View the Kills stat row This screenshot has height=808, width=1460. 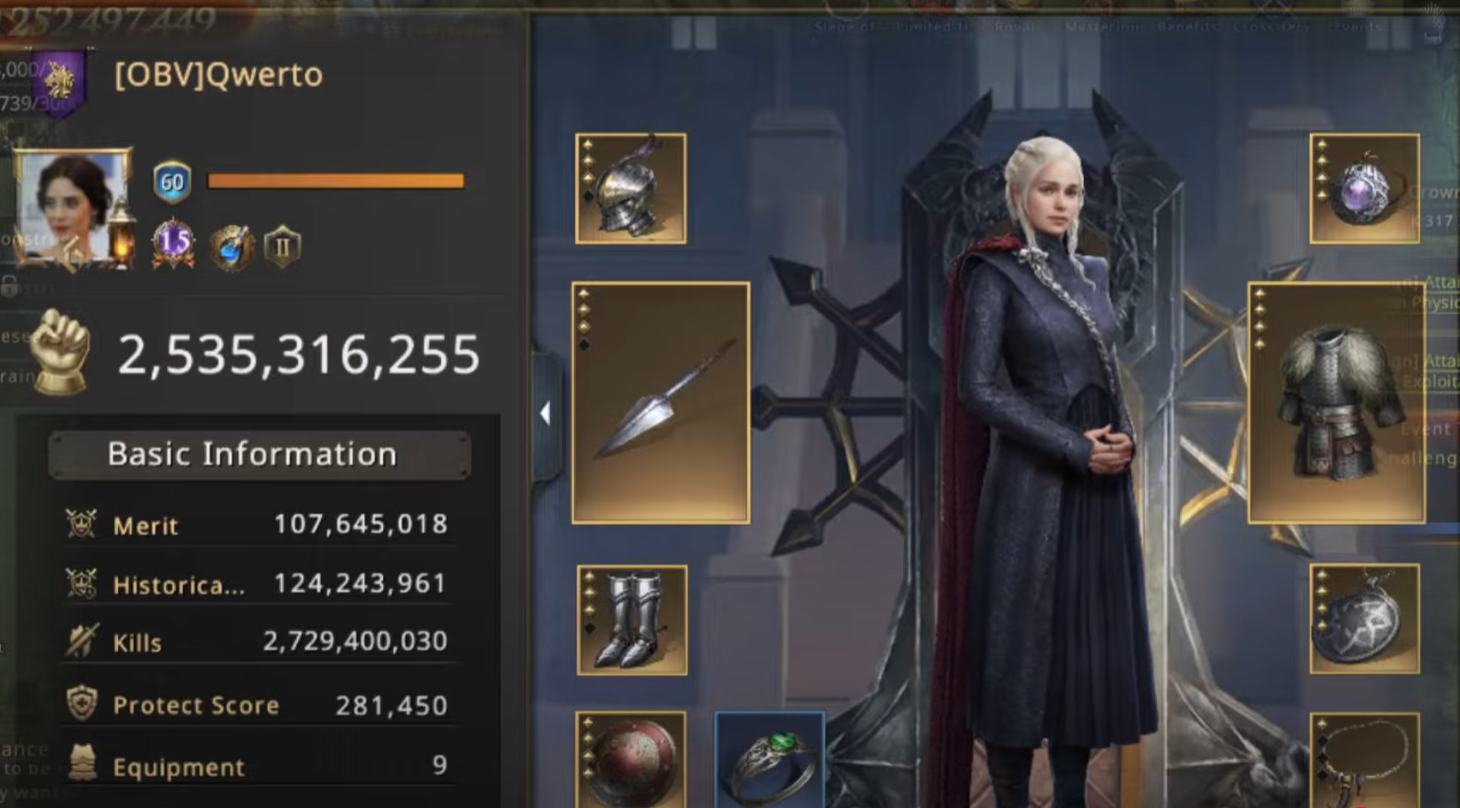point(258,642)
